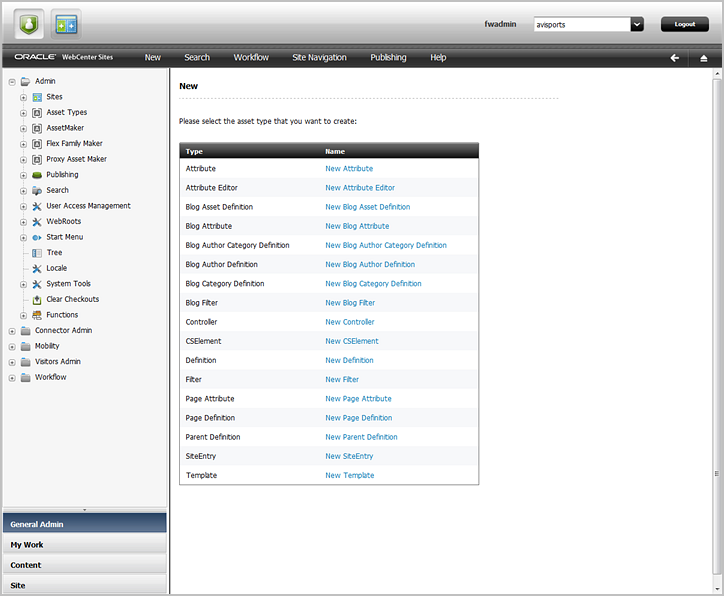Click the System Tools icon
Image resolution: width=724 pixels, height=596 pixels.
click(37, 284)
